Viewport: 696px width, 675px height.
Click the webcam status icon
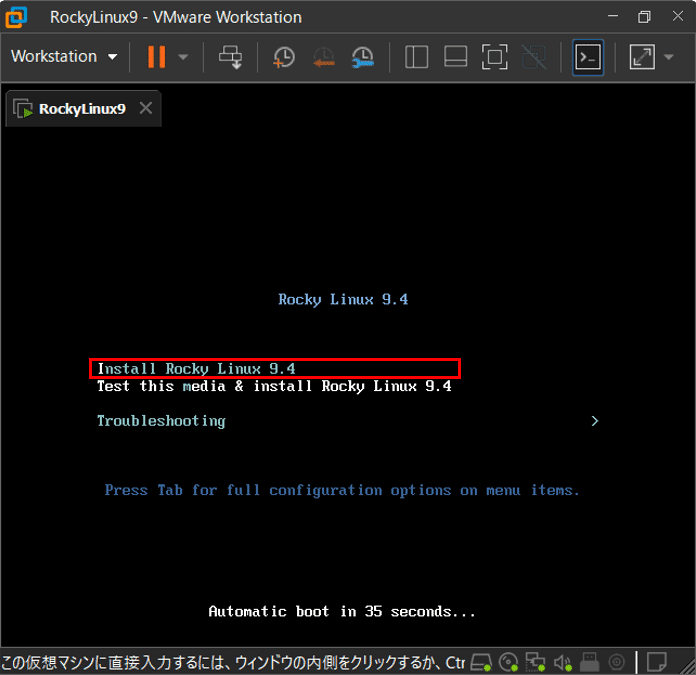coord(617,662)
